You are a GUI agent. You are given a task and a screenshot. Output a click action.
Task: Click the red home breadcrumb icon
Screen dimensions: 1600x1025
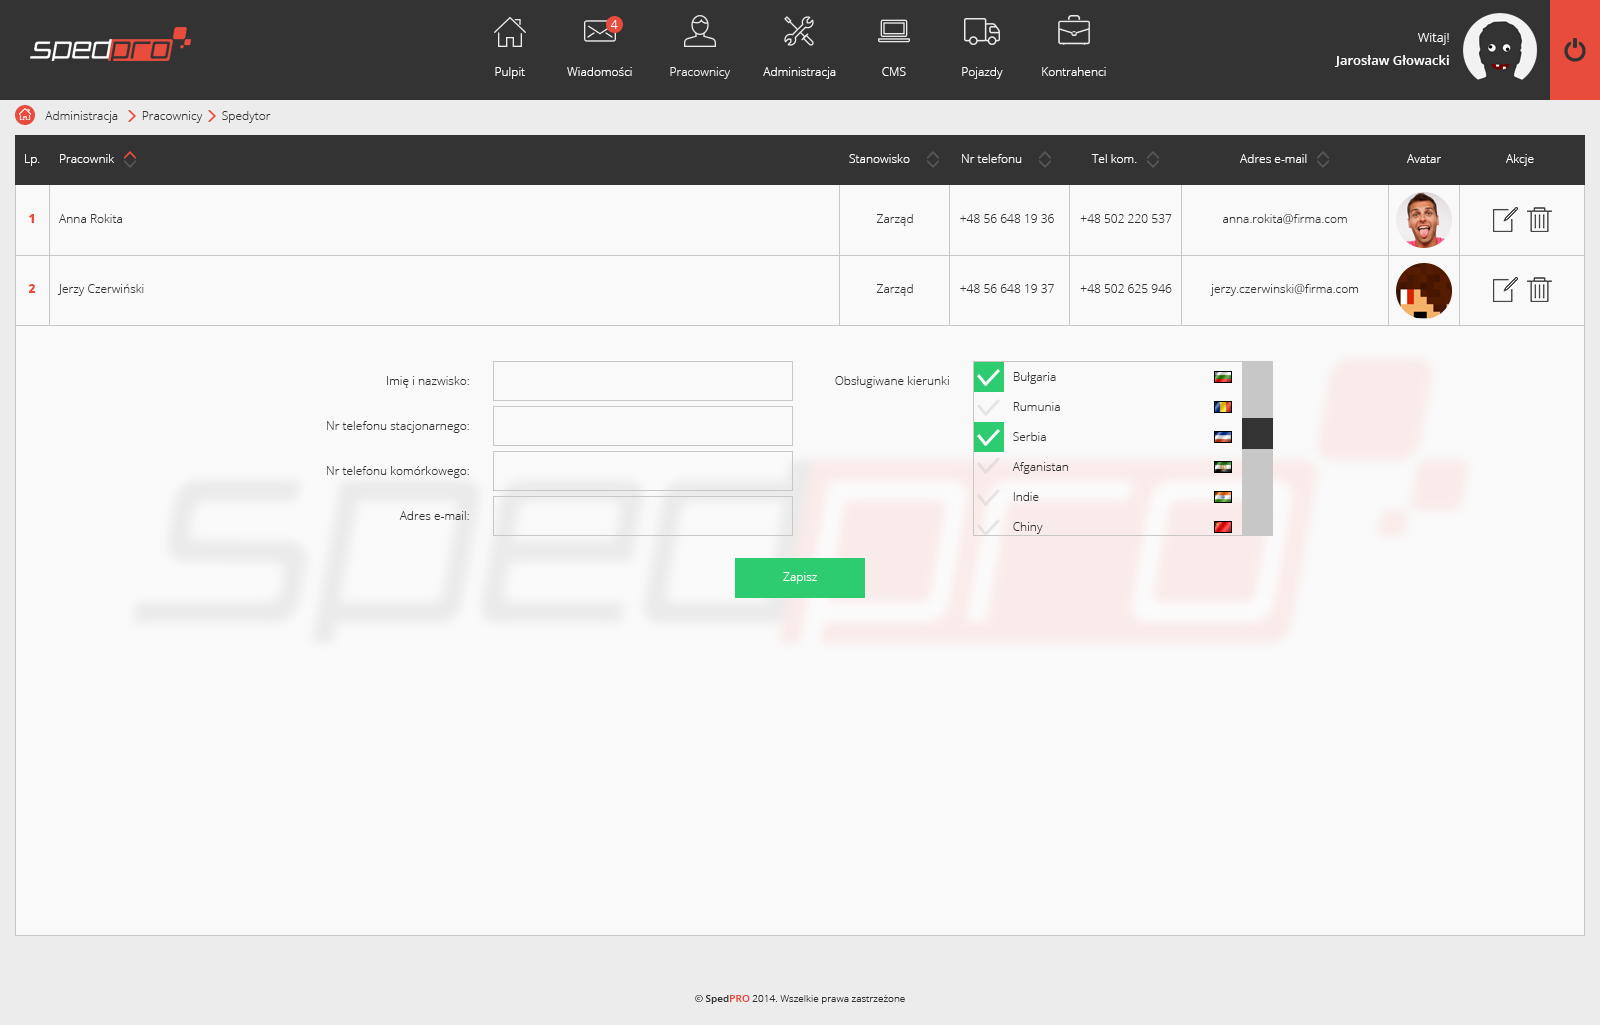[25, 116]
